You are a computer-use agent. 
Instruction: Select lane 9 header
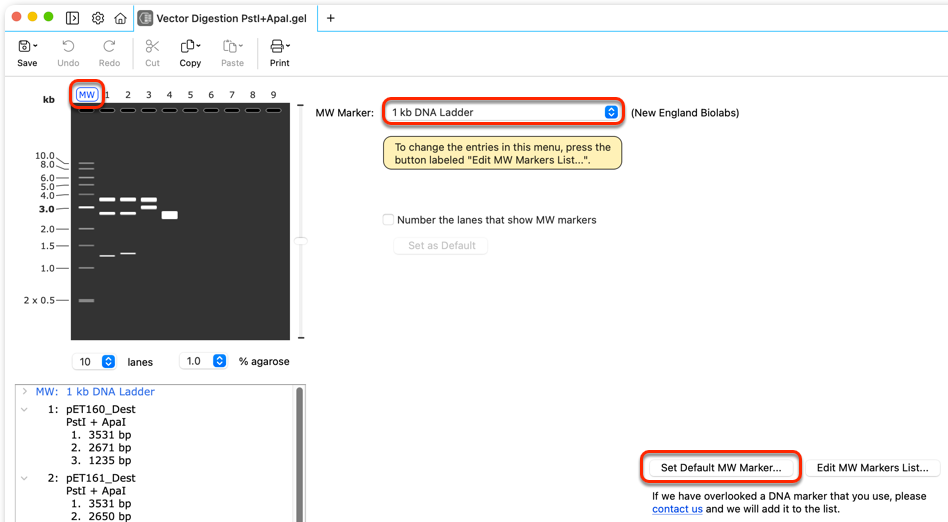tap(273, 94)
